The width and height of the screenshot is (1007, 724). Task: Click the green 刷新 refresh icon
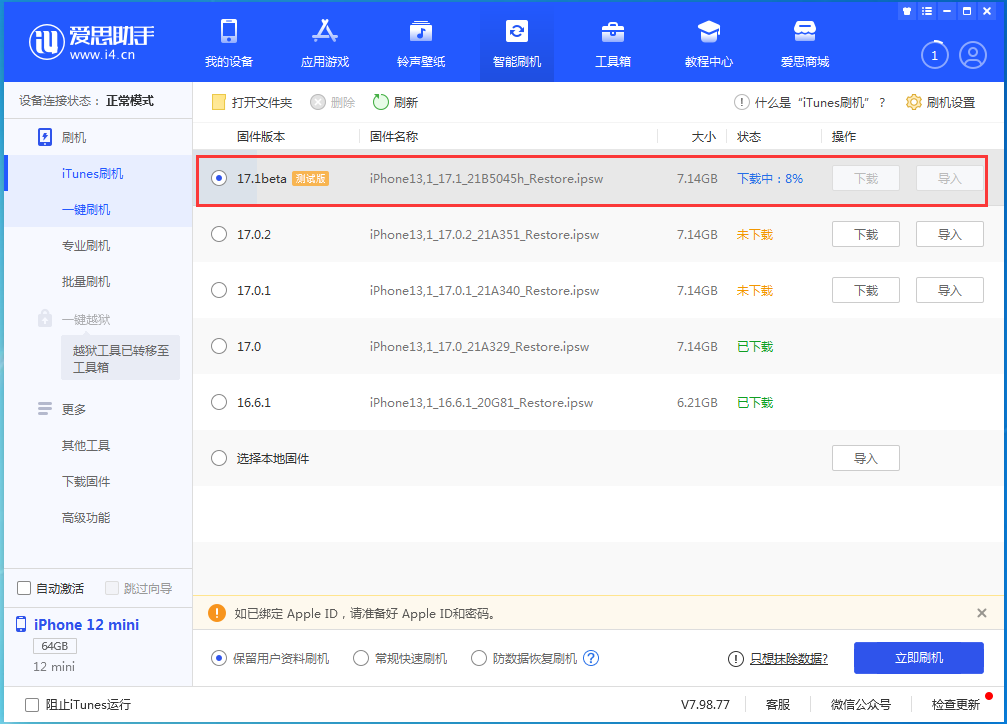(381, 102)
